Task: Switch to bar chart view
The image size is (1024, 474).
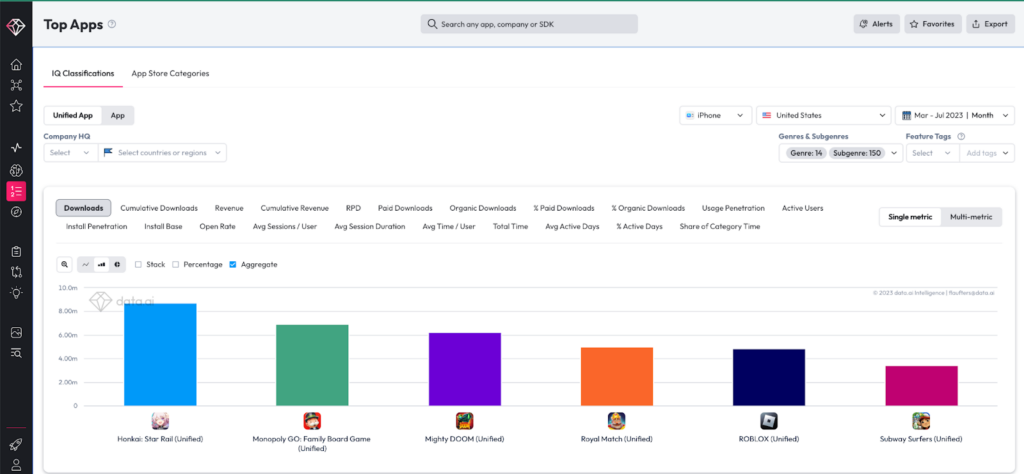Action: pos(101,264)
